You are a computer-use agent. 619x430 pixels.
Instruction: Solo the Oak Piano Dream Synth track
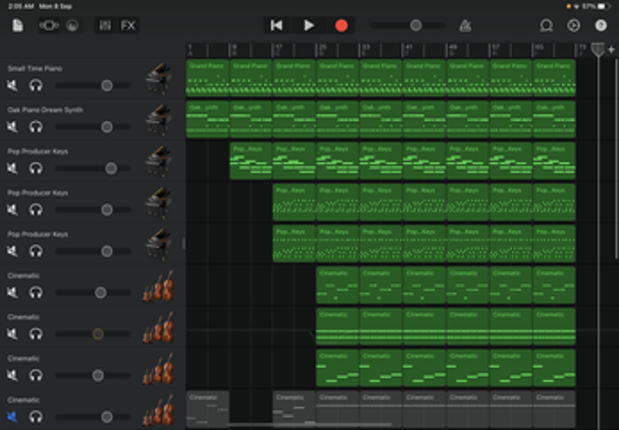(x=36, y=127)
